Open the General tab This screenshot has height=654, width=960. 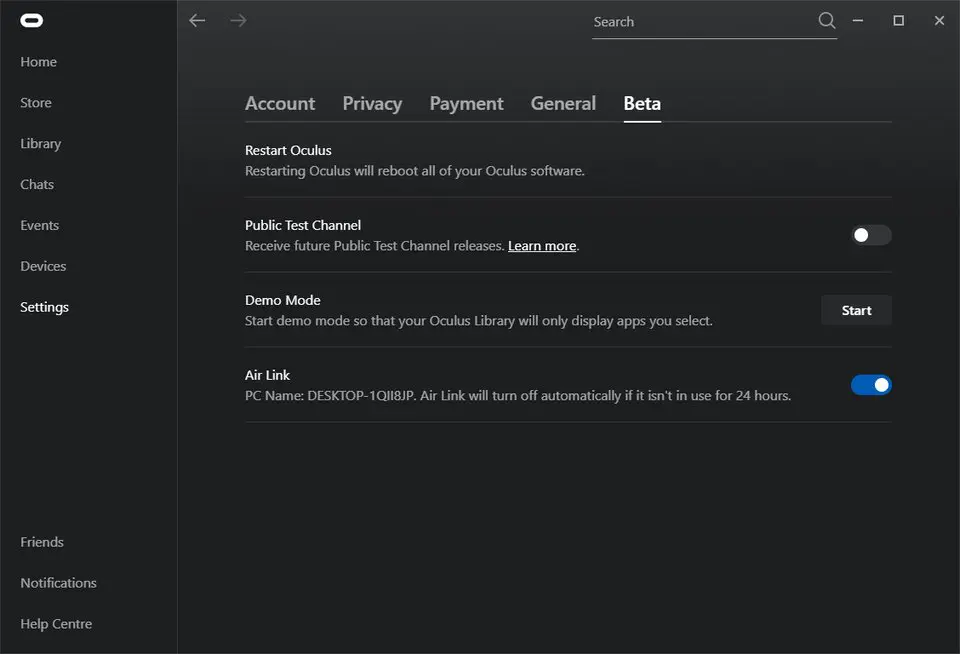pyautogui.click(x=563, y=103)
